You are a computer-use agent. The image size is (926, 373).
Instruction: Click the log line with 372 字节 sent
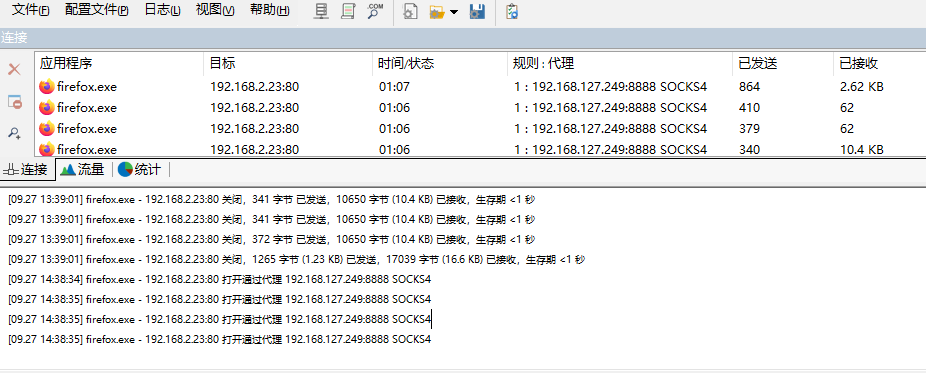(272, 239)
